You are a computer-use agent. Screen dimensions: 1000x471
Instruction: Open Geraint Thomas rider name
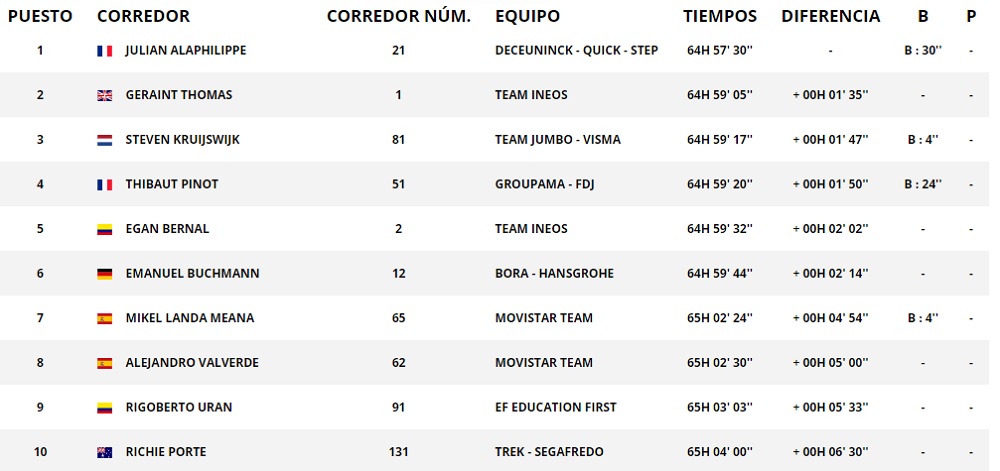178,95
